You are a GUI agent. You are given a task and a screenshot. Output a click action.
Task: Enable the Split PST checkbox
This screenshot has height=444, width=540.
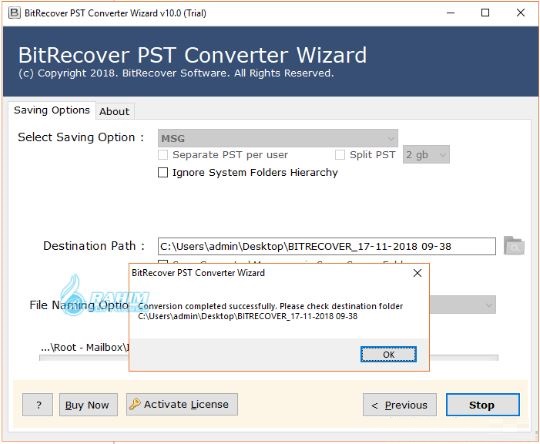click(340, 155)
